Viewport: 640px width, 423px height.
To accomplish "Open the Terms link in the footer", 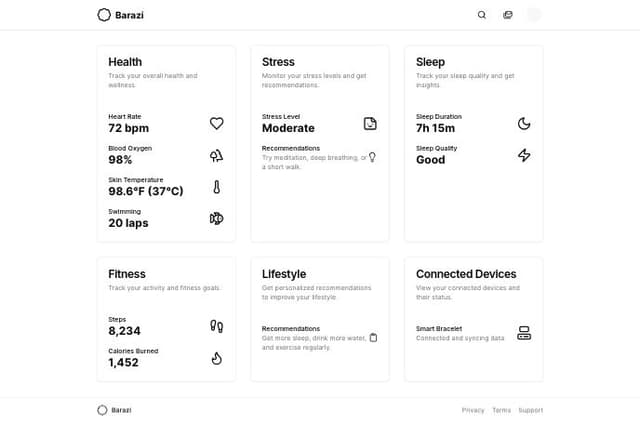I will 501,410.
